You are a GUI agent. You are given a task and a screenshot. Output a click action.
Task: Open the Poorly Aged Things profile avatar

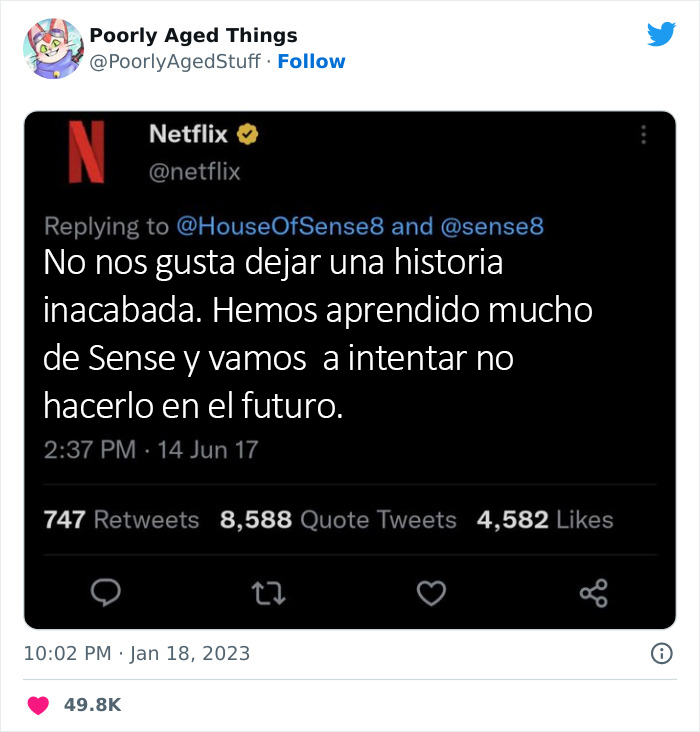53,49
